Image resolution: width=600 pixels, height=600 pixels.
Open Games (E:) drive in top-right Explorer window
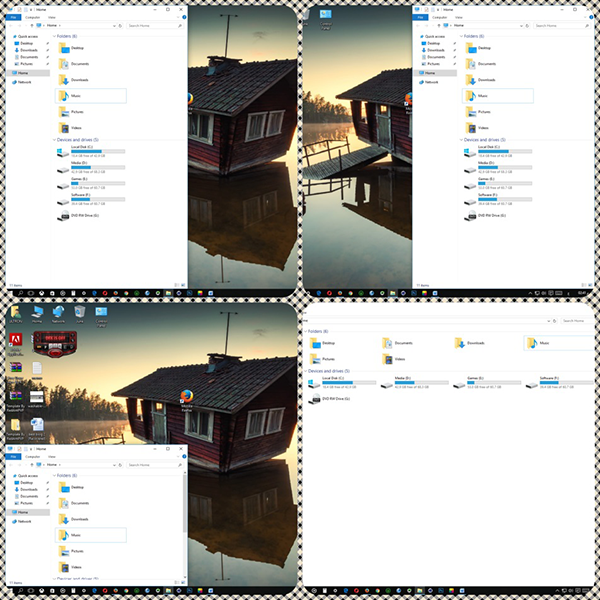(x=498, y=184)
